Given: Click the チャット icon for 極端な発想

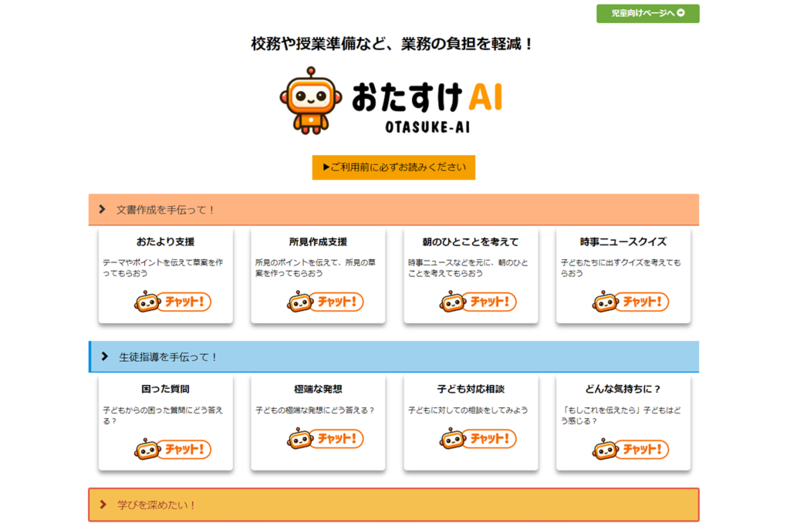Looking at the screenshot, I should [325, 438].
